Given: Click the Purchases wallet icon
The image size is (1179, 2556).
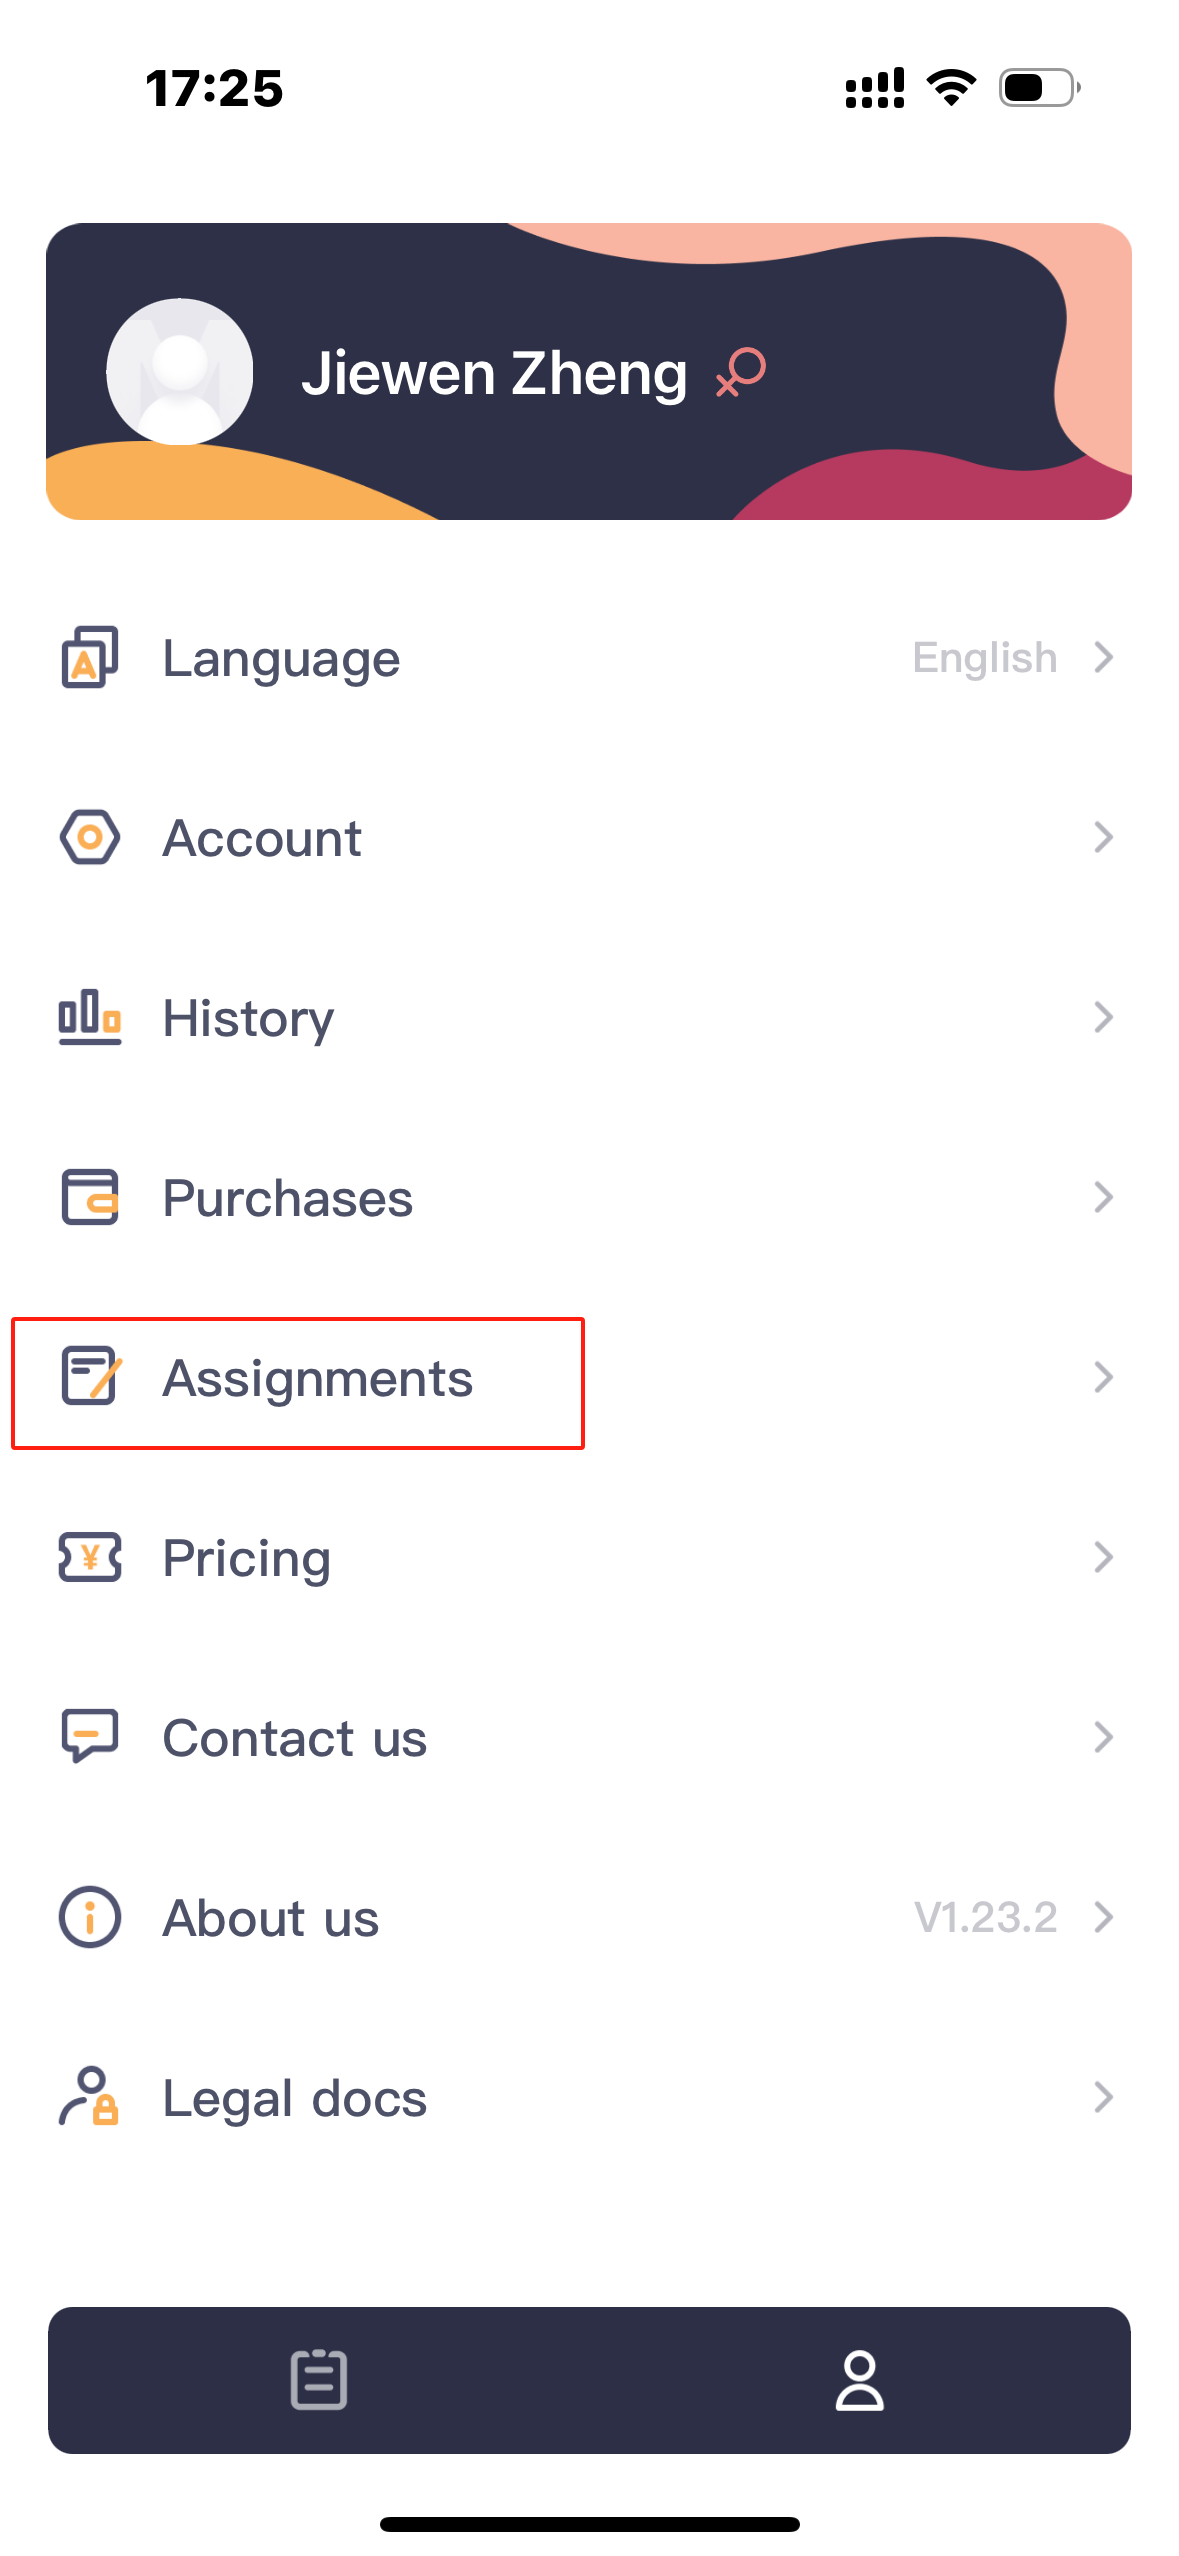Looking at the screenshot, I should (x=88, y=1197).
